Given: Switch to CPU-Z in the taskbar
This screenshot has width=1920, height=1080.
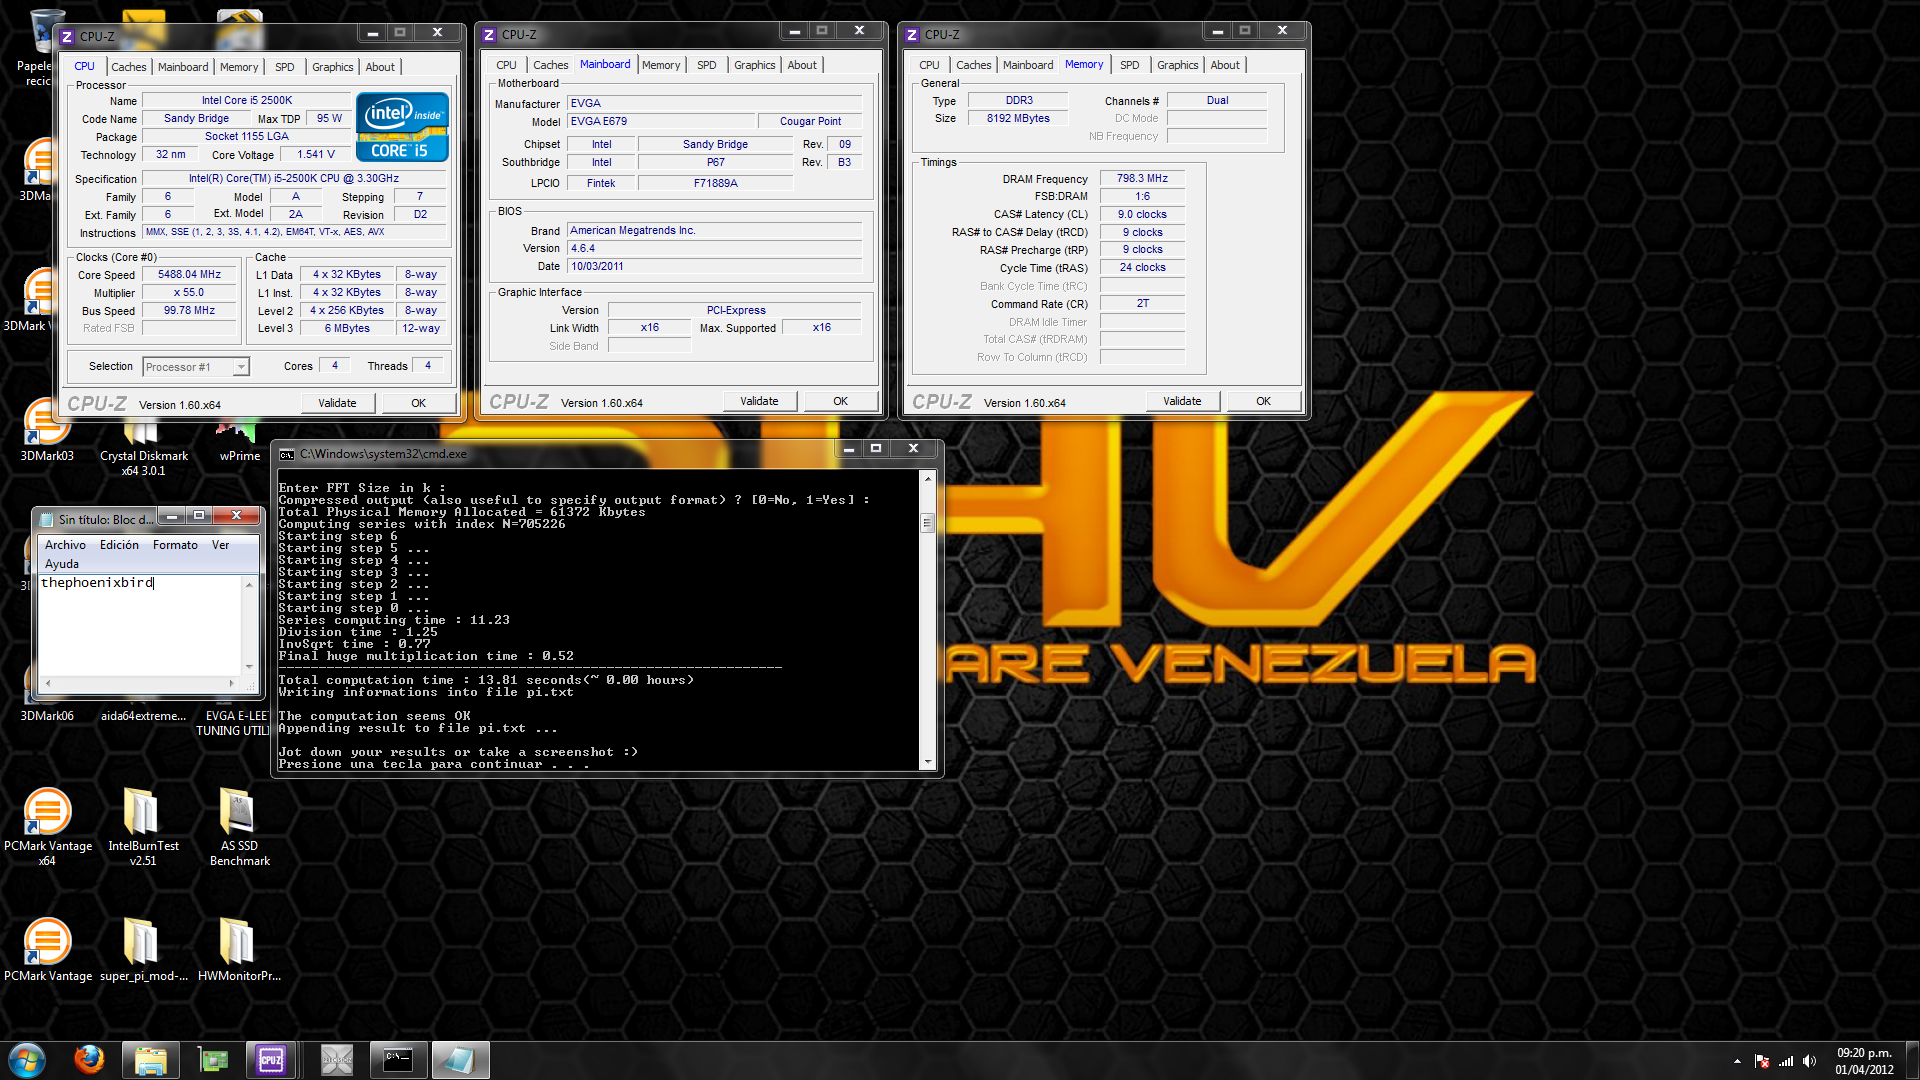Looking at the screenshot, I should tap(270, 1060).
